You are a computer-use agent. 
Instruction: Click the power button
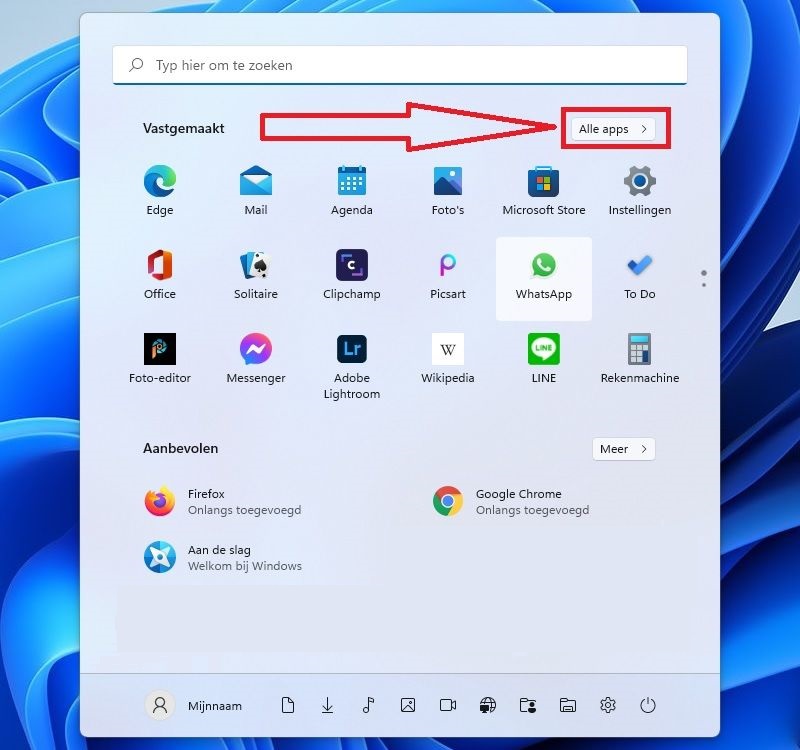(x=647, y=706)
